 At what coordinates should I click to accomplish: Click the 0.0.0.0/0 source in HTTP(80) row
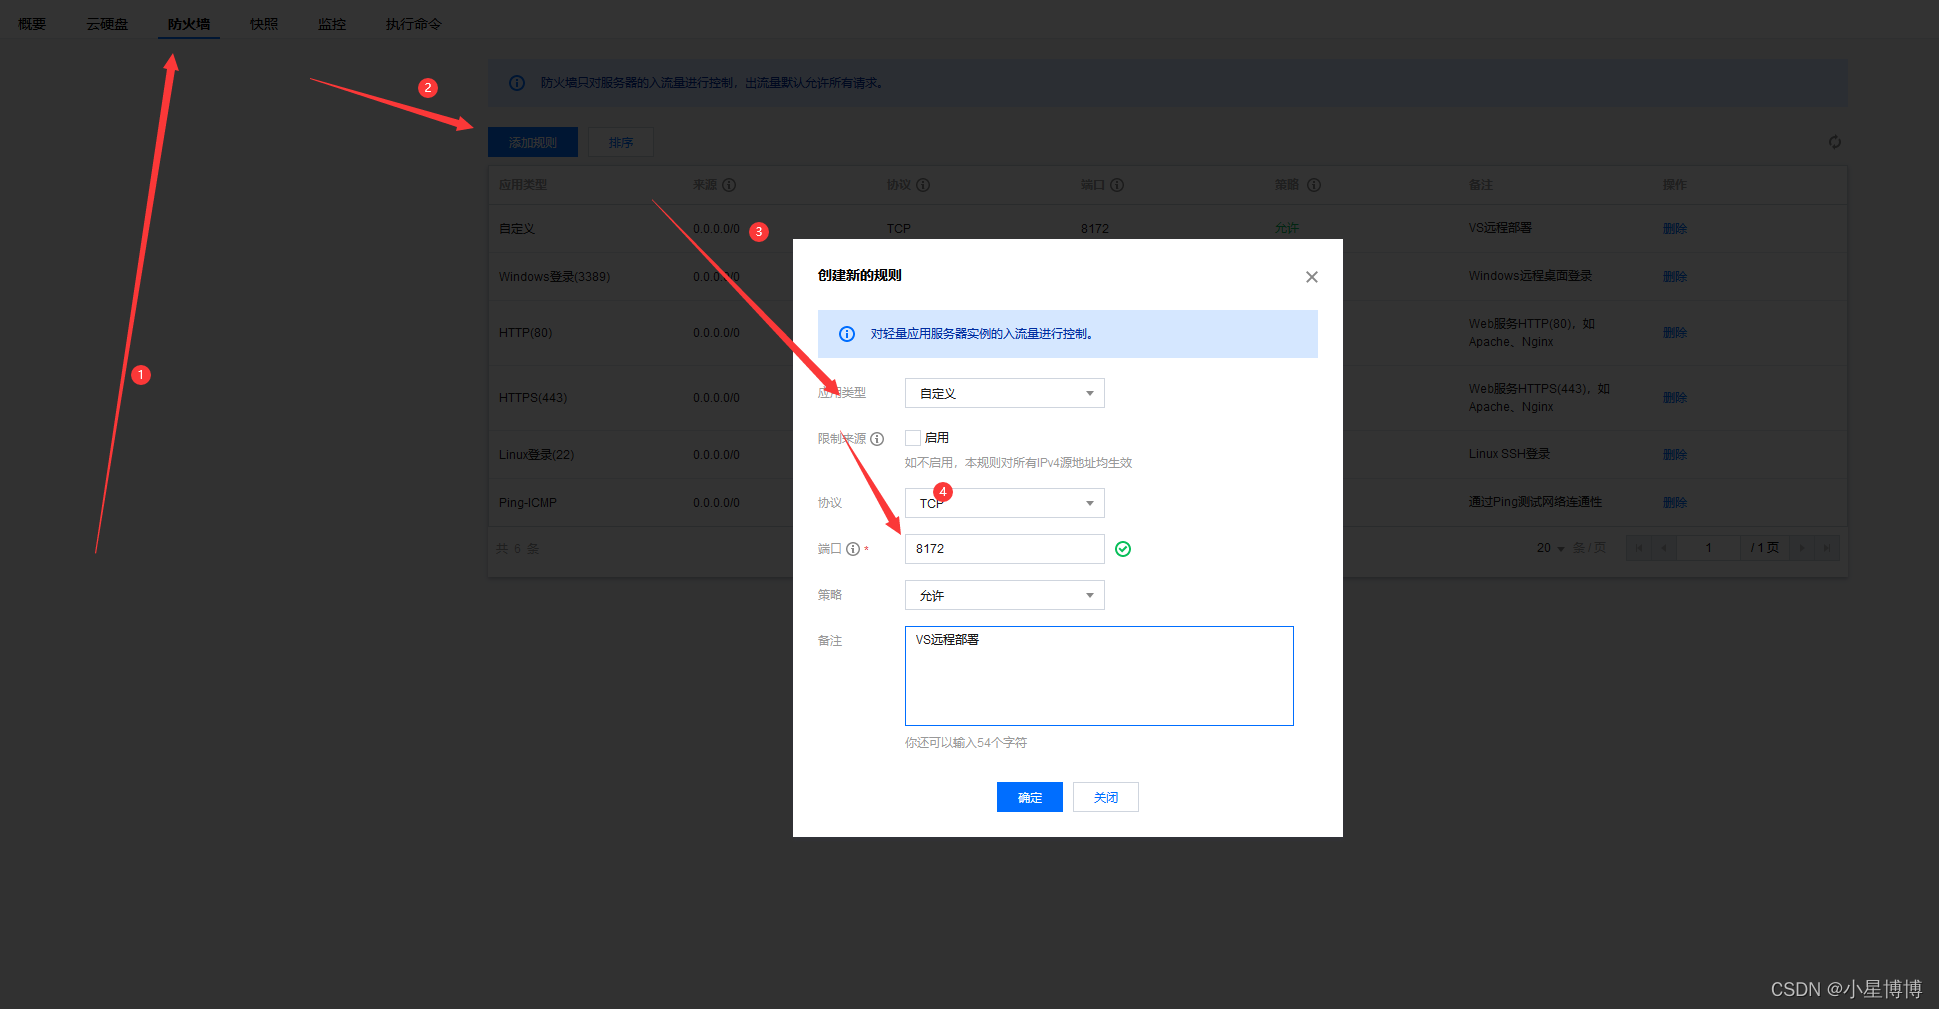[716, 333]
